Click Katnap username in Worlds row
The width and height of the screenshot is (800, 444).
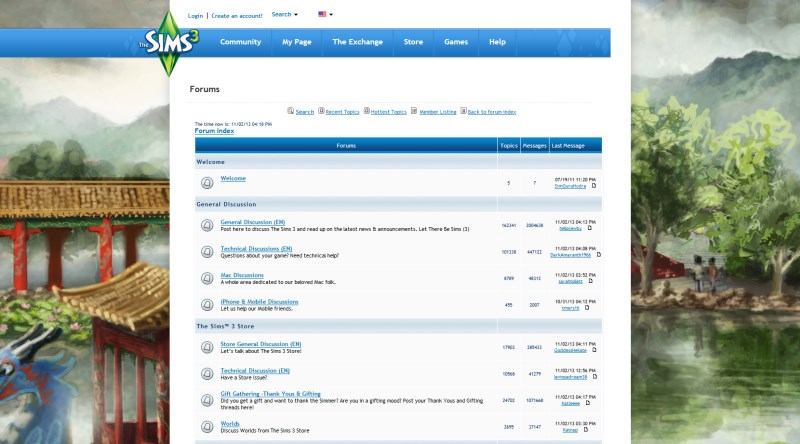pyautogui.click(x=570, y=430)
